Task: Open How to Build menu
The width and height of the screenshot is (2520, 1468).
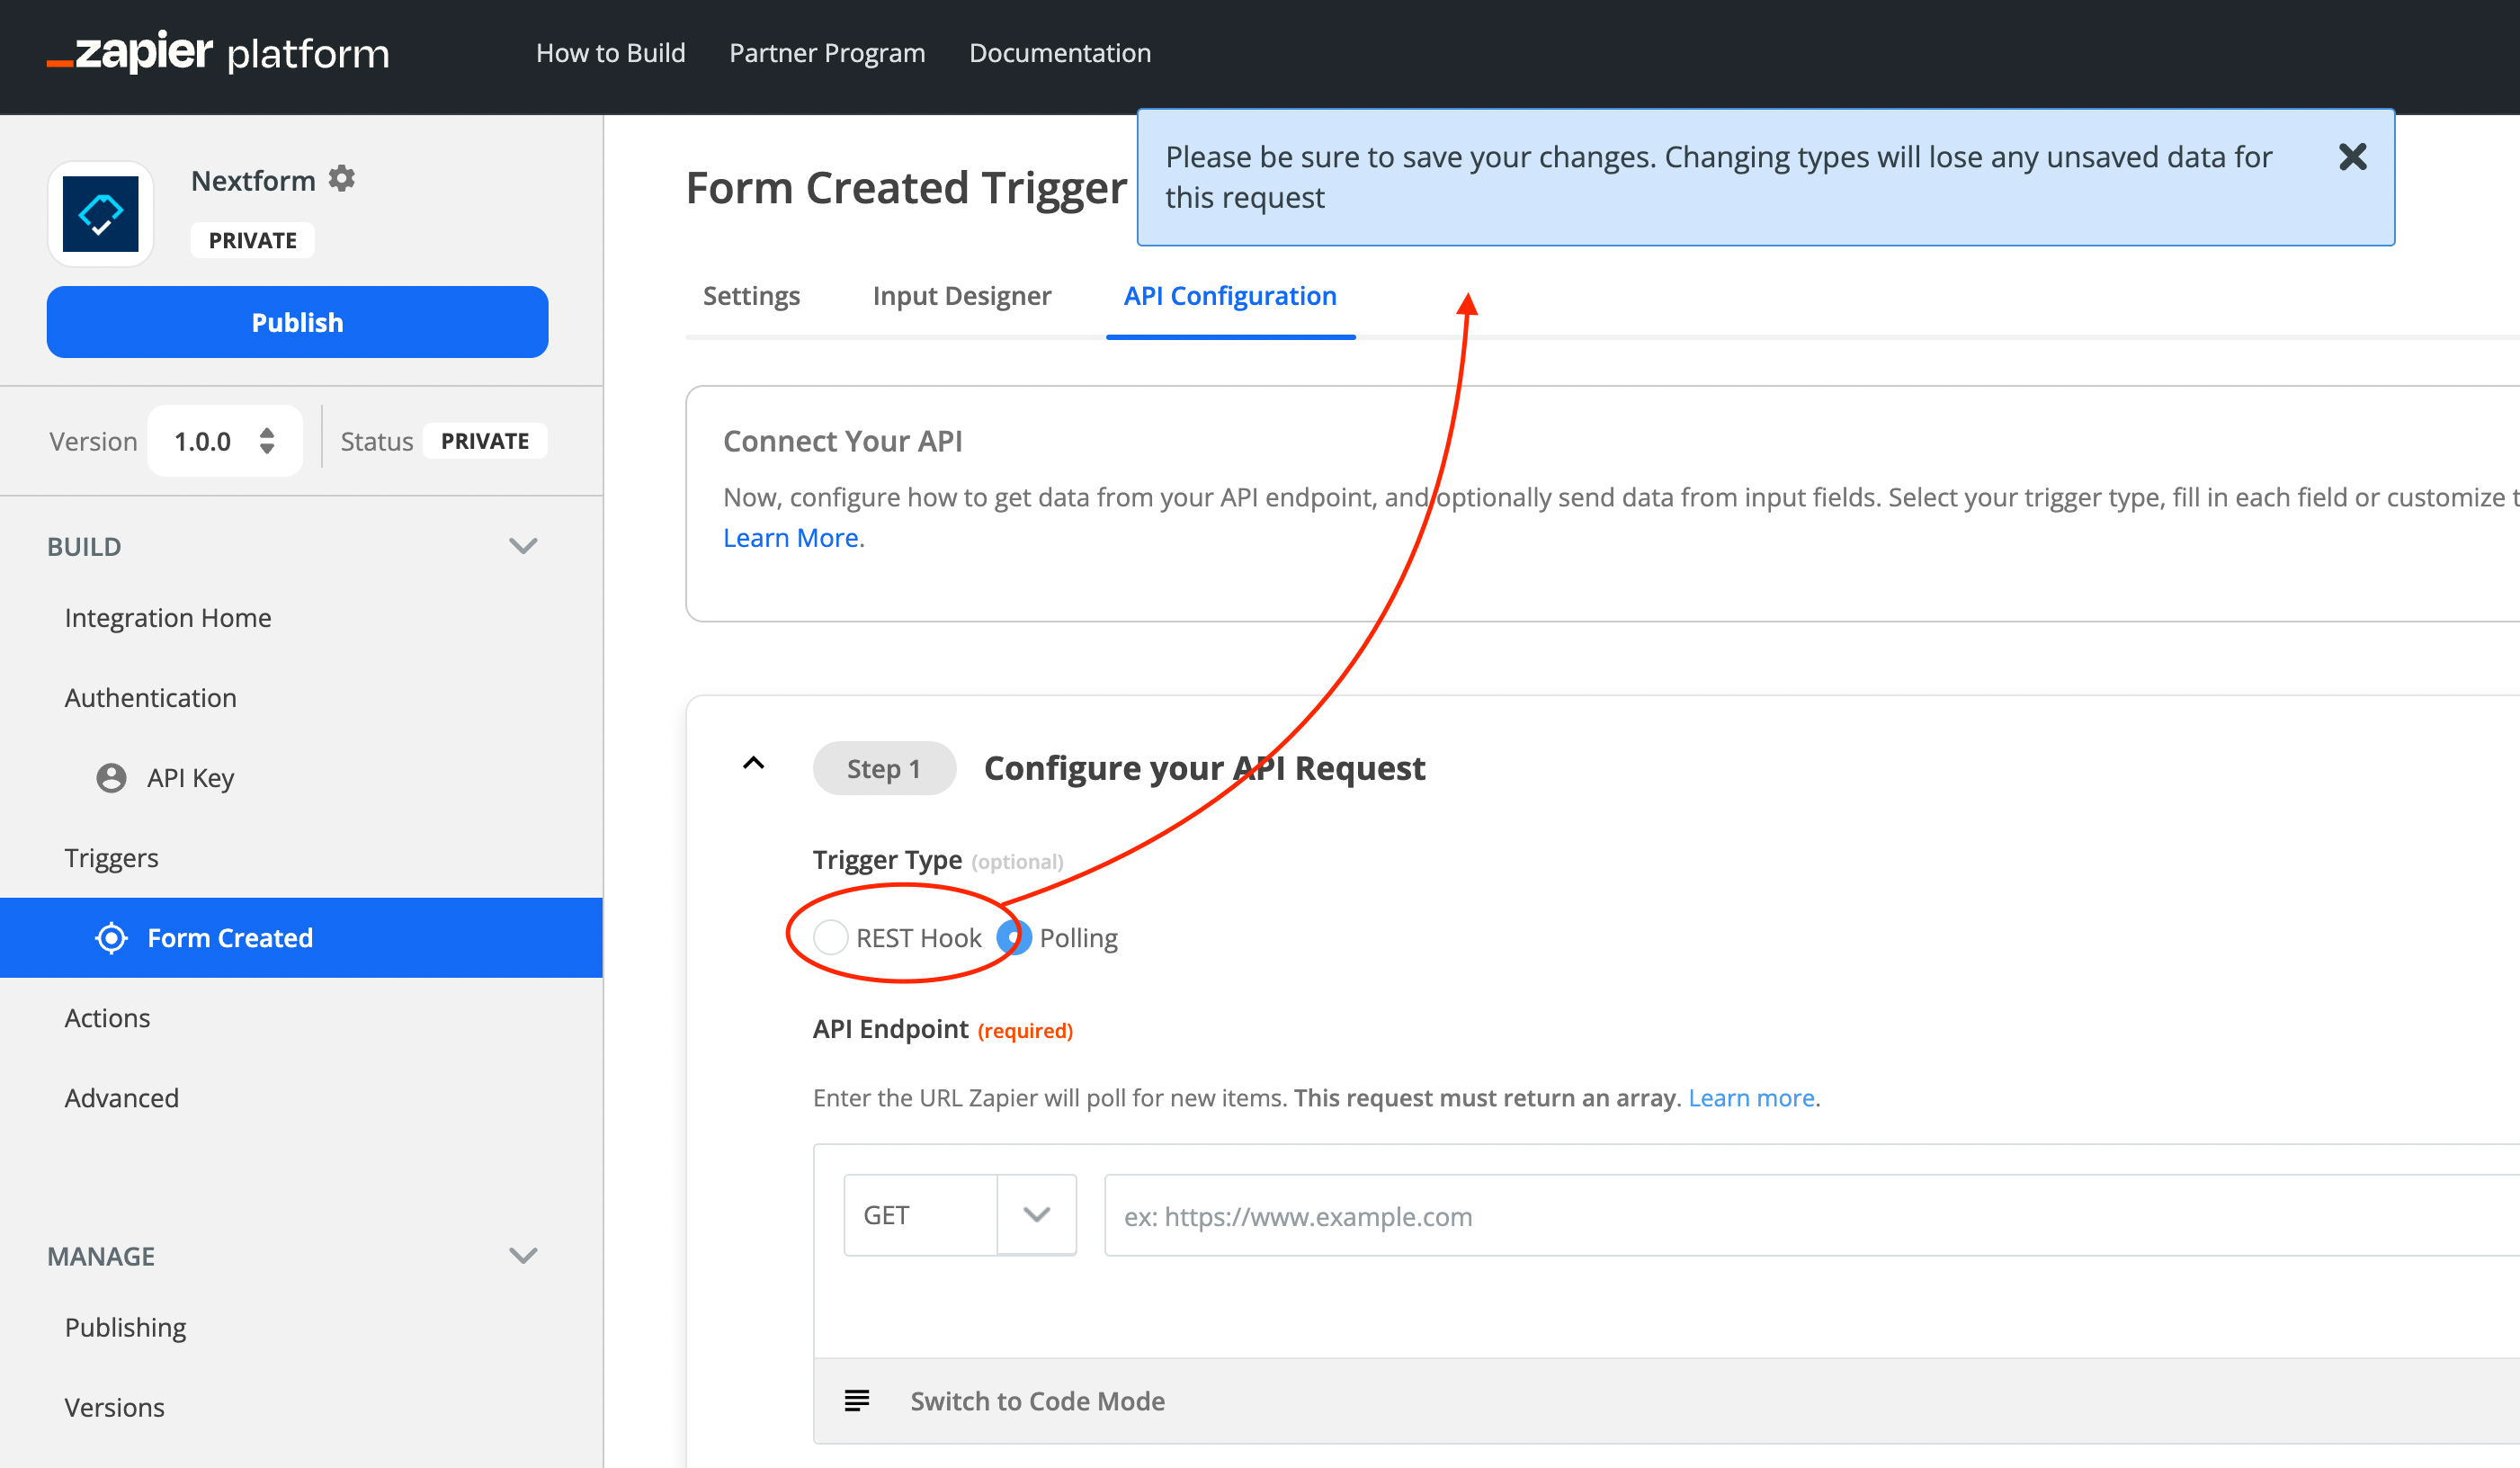Action: coord(610,52)
